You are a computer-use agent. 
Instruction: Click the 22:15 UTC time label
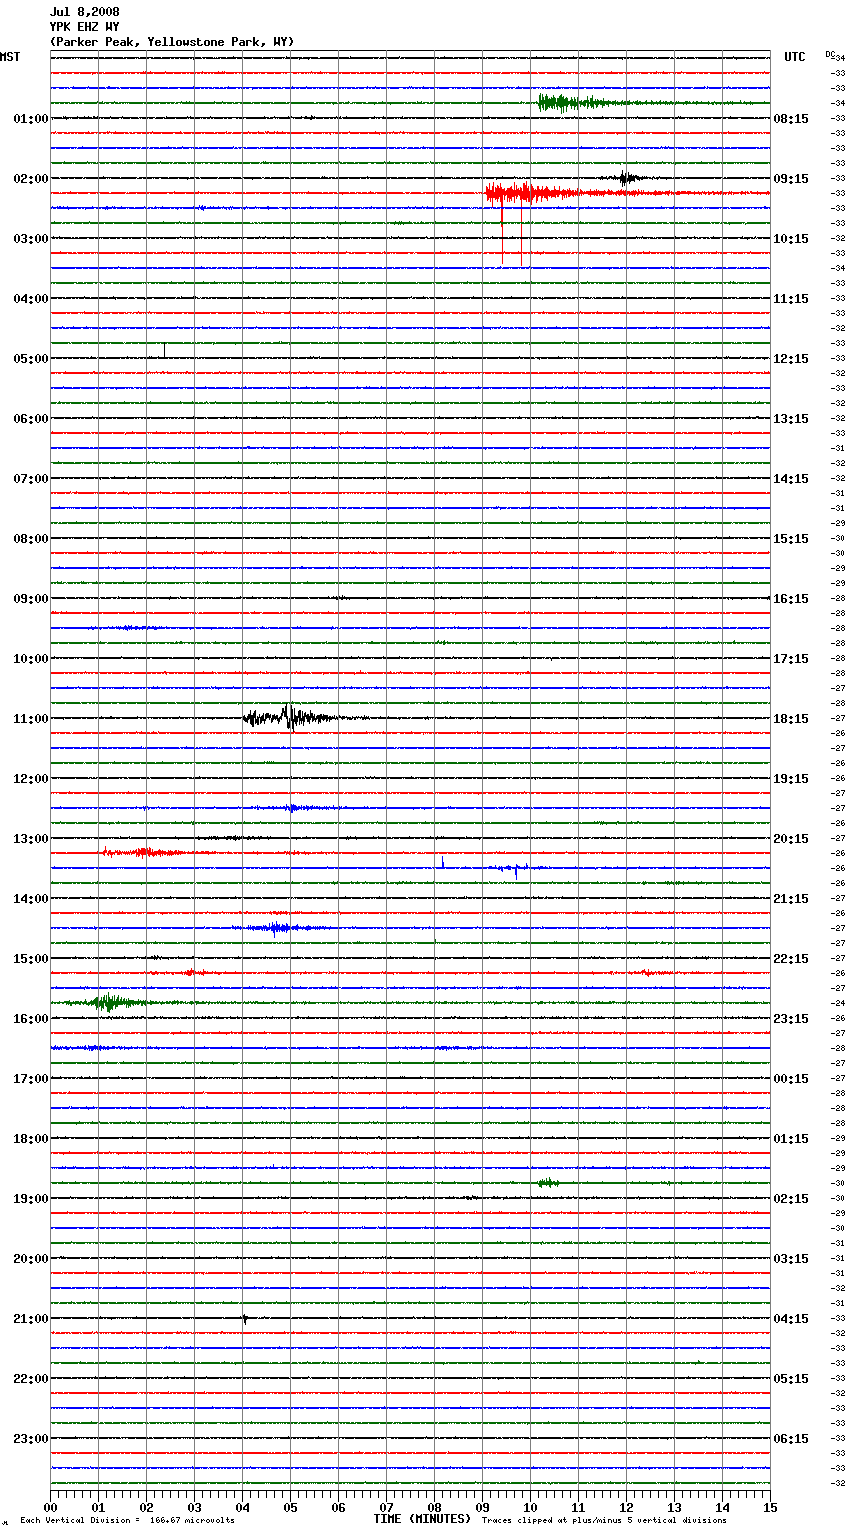click(791, 959)
